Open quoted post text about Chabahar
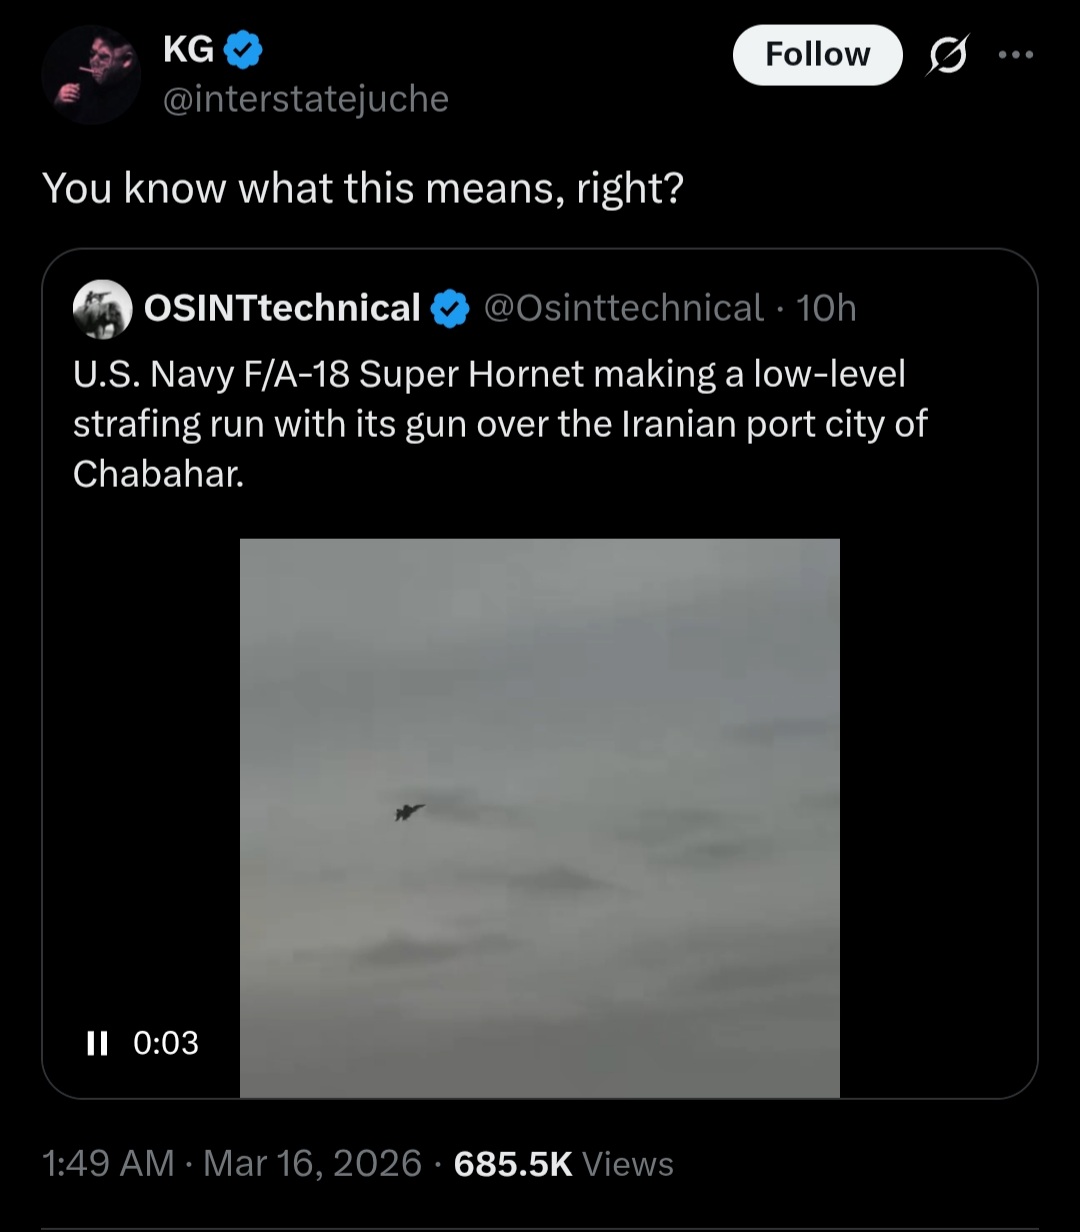This screenshot has width=1080, height=1232. pos(500,423)
